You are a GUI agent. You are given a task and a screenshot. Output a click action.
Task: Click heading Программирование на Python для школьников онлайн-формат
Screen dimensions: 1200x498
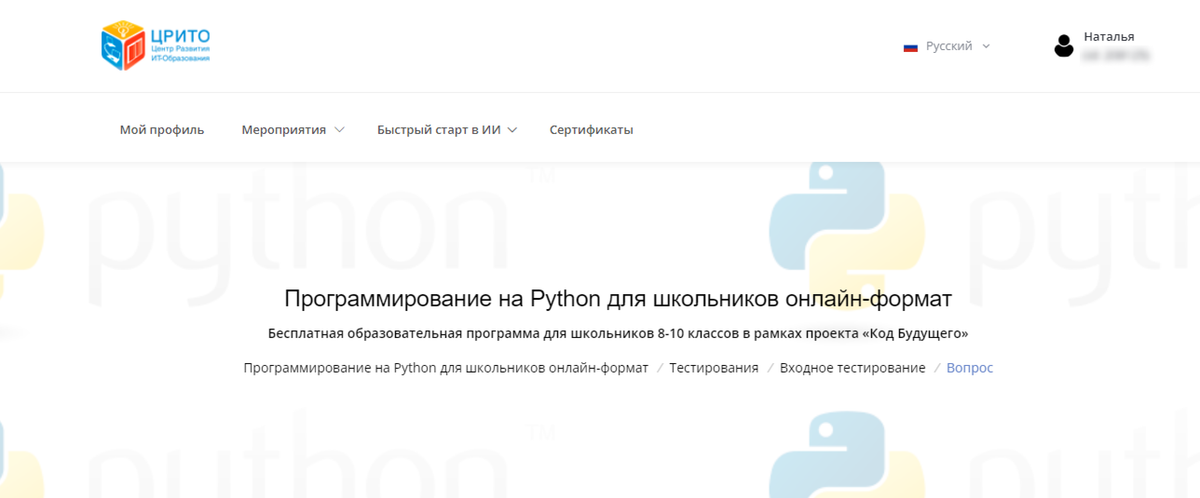pyautogui.click(x=618, y=299)
